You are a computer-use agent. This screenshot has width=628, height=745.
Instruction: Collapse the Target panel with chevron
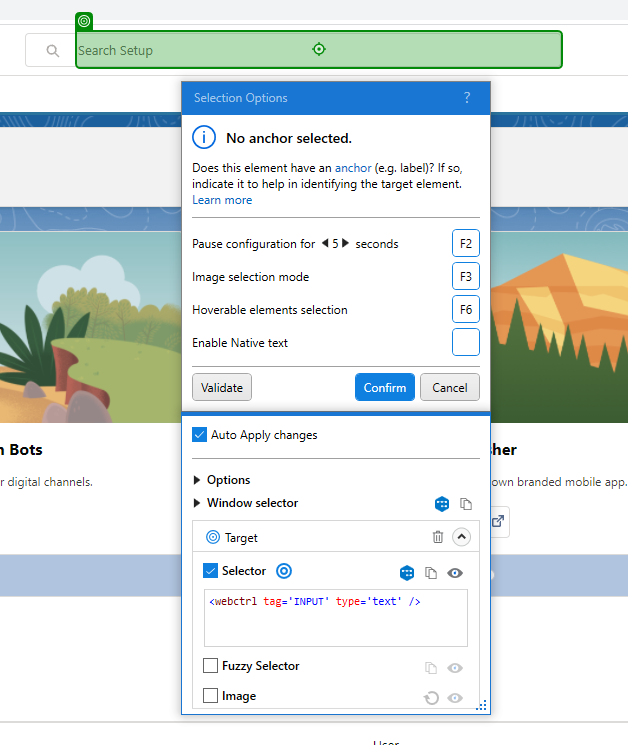coord(461,537)
